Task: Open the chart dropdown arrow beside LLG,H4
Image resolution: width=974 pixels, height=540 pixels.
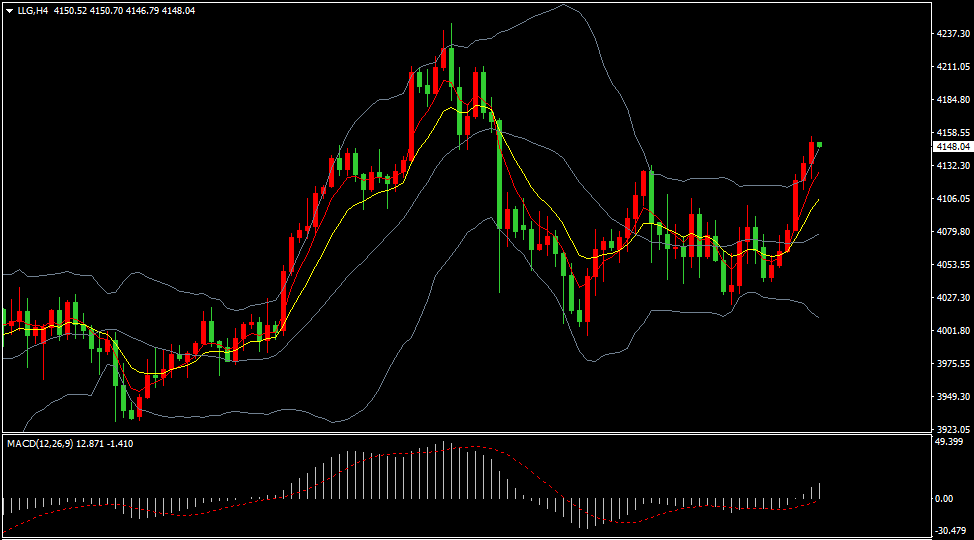Action: (x=9, y=10)
